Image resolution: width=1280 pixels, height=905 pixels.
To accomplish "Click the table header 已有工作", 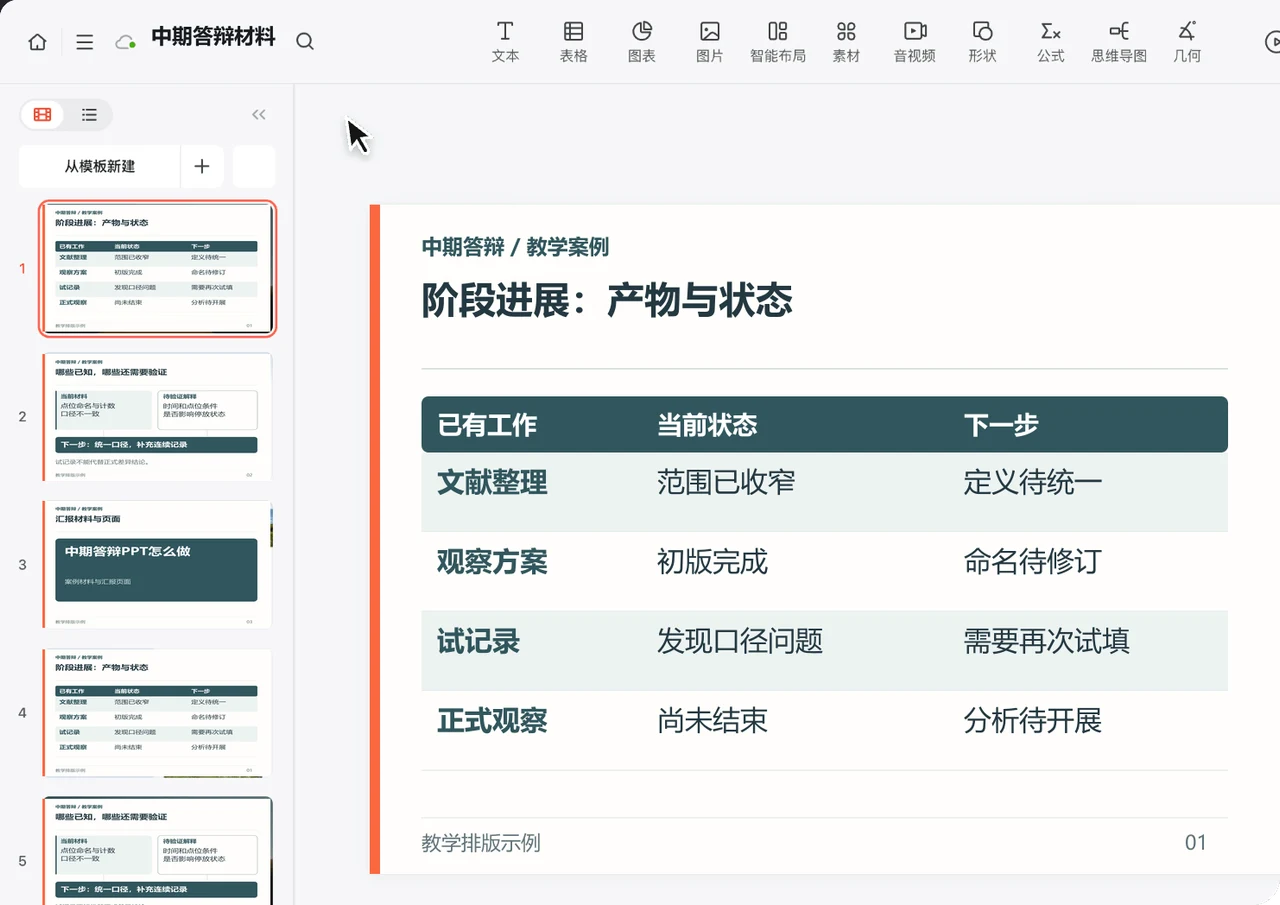I will (x=487, y=425).
